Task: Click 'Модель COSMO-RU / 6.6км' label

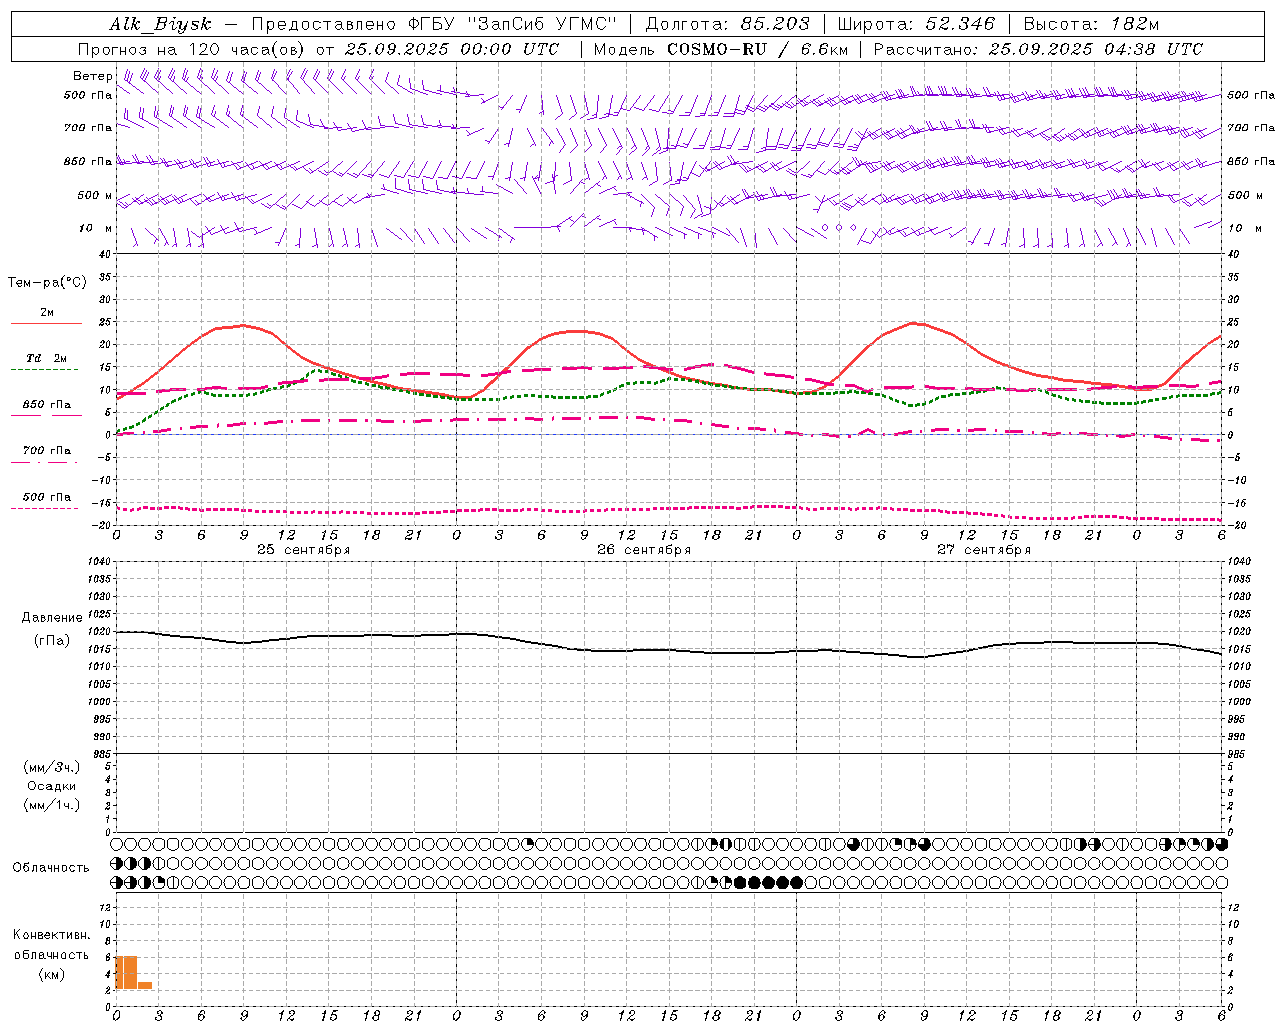Action: pos(720,49)
